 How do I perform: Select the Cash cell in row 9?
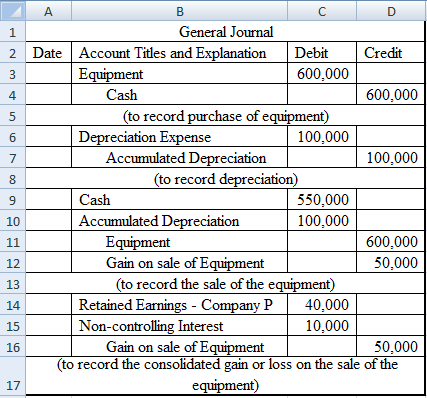click(x=180, y=200)
